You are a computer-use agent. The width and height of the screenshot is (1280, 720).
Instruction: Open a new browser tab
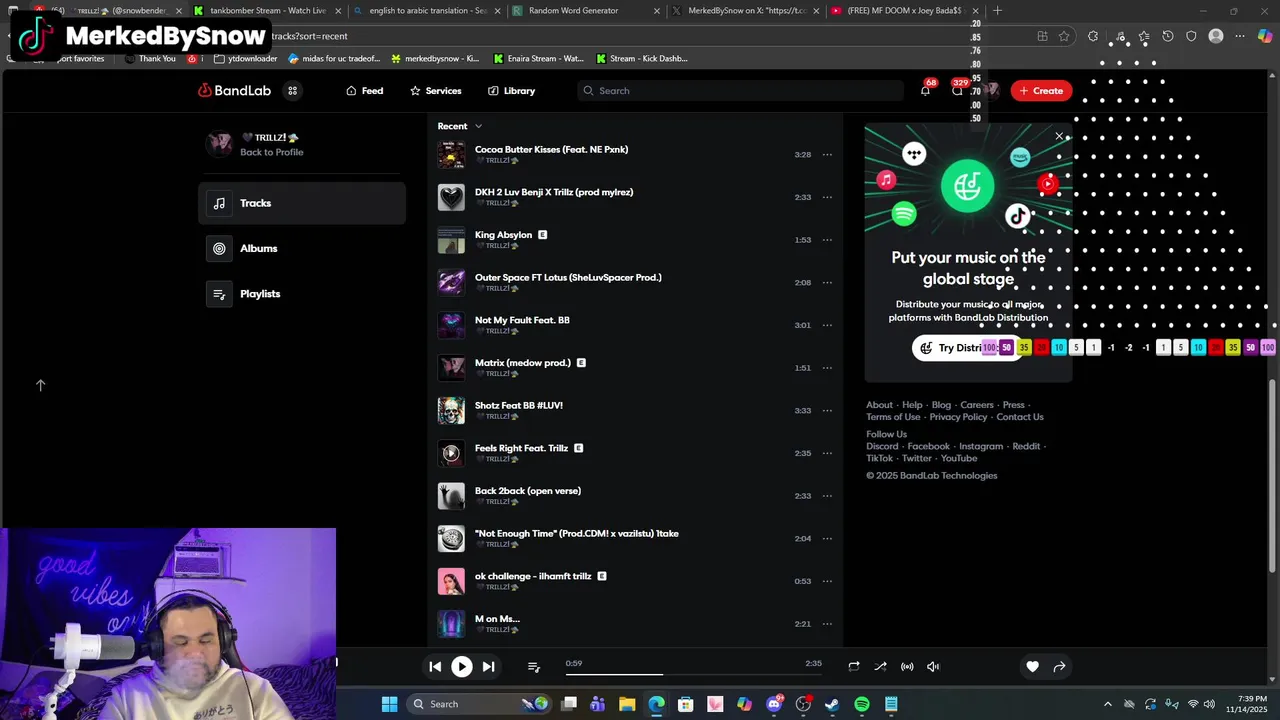coord(997,11)
